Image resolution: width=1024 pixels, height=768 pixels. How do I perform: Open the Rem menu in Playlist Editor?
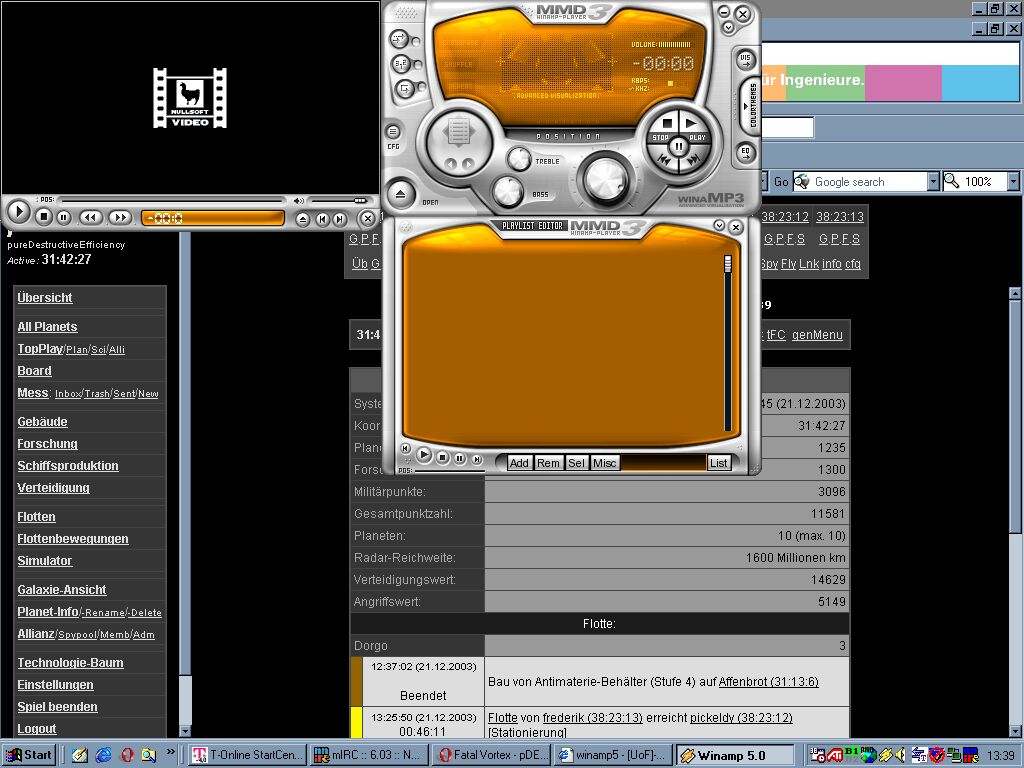tap(548, 463)
